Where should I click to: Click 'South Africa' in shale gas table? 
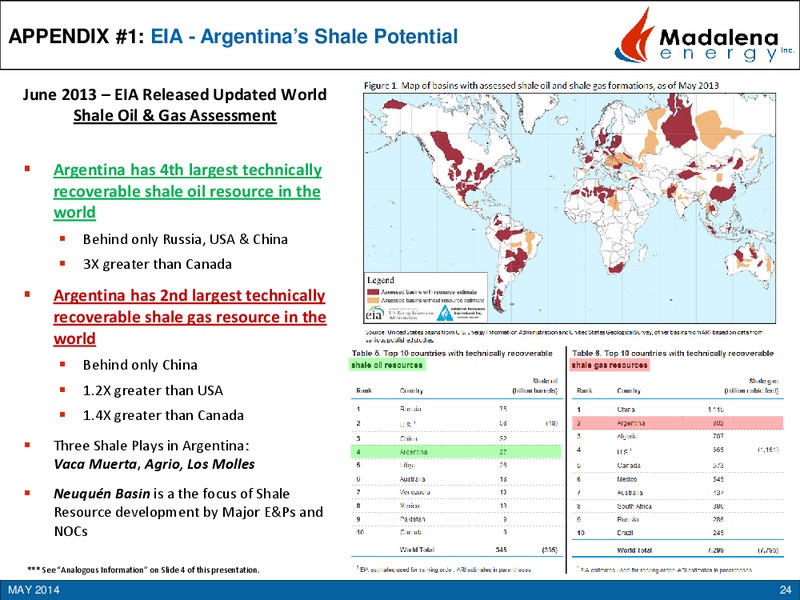pyautogui.click(x=634, y=506)
